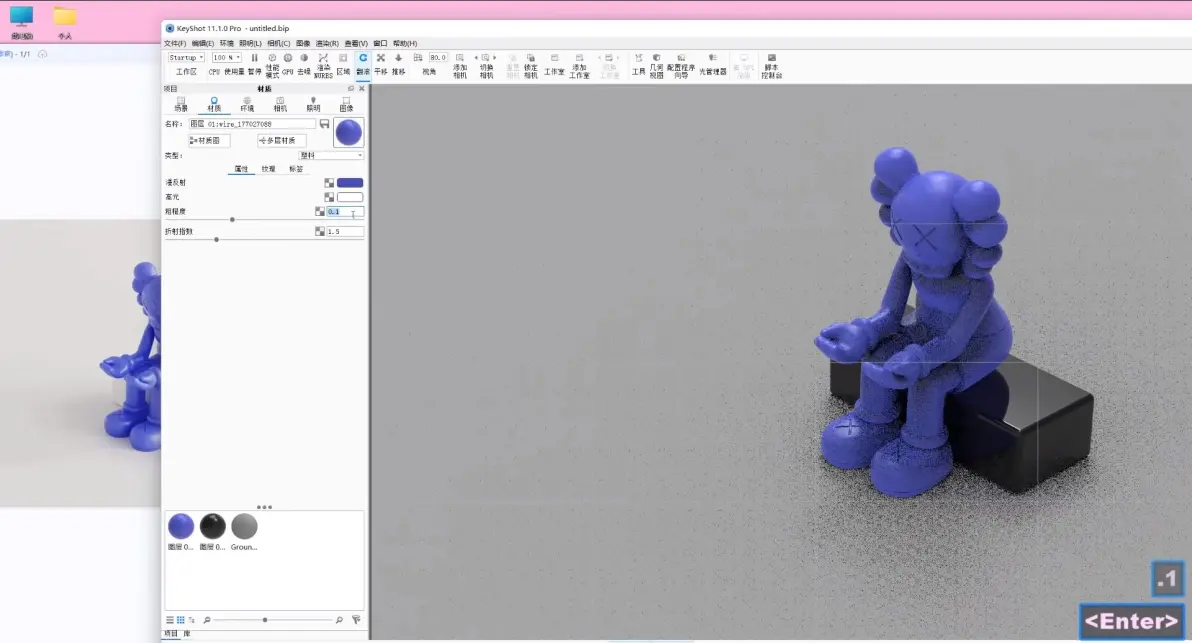The width and height of the screenshot is (1192, 643).
Task: Switch material list to grid view icon
Action: (x=180, y=620)
